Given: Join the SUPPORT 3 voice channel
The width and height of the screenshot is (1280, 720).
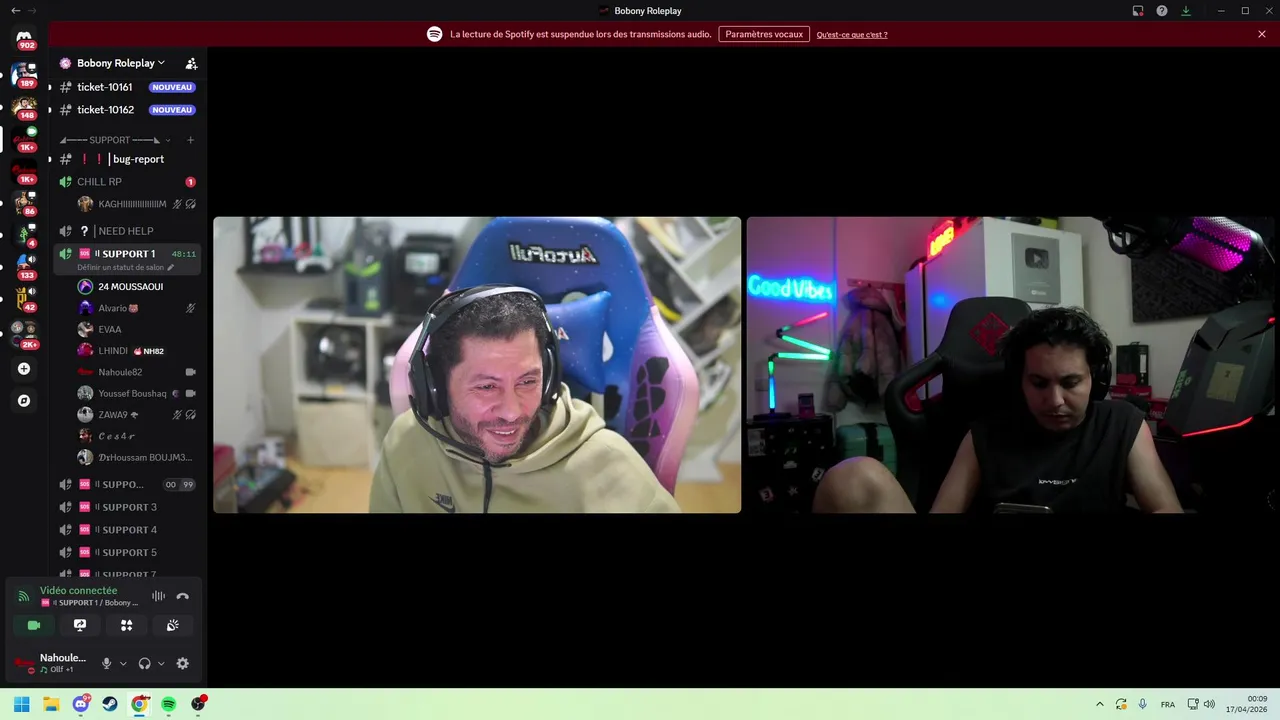Looking at the screenshot, I should click(127, 507).
